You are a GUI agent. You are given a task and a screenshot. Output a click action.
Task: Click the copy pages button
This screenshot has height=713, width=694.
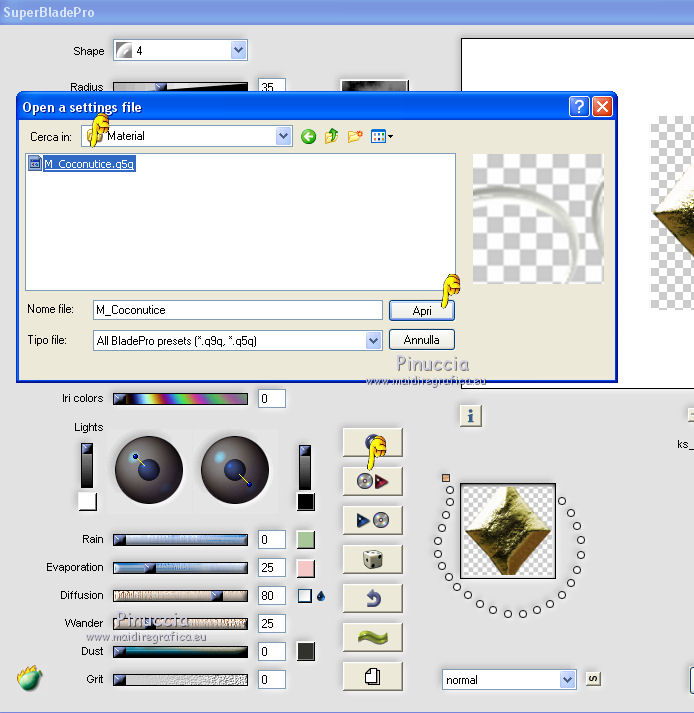pyautogui.click(x=372, y=676)
